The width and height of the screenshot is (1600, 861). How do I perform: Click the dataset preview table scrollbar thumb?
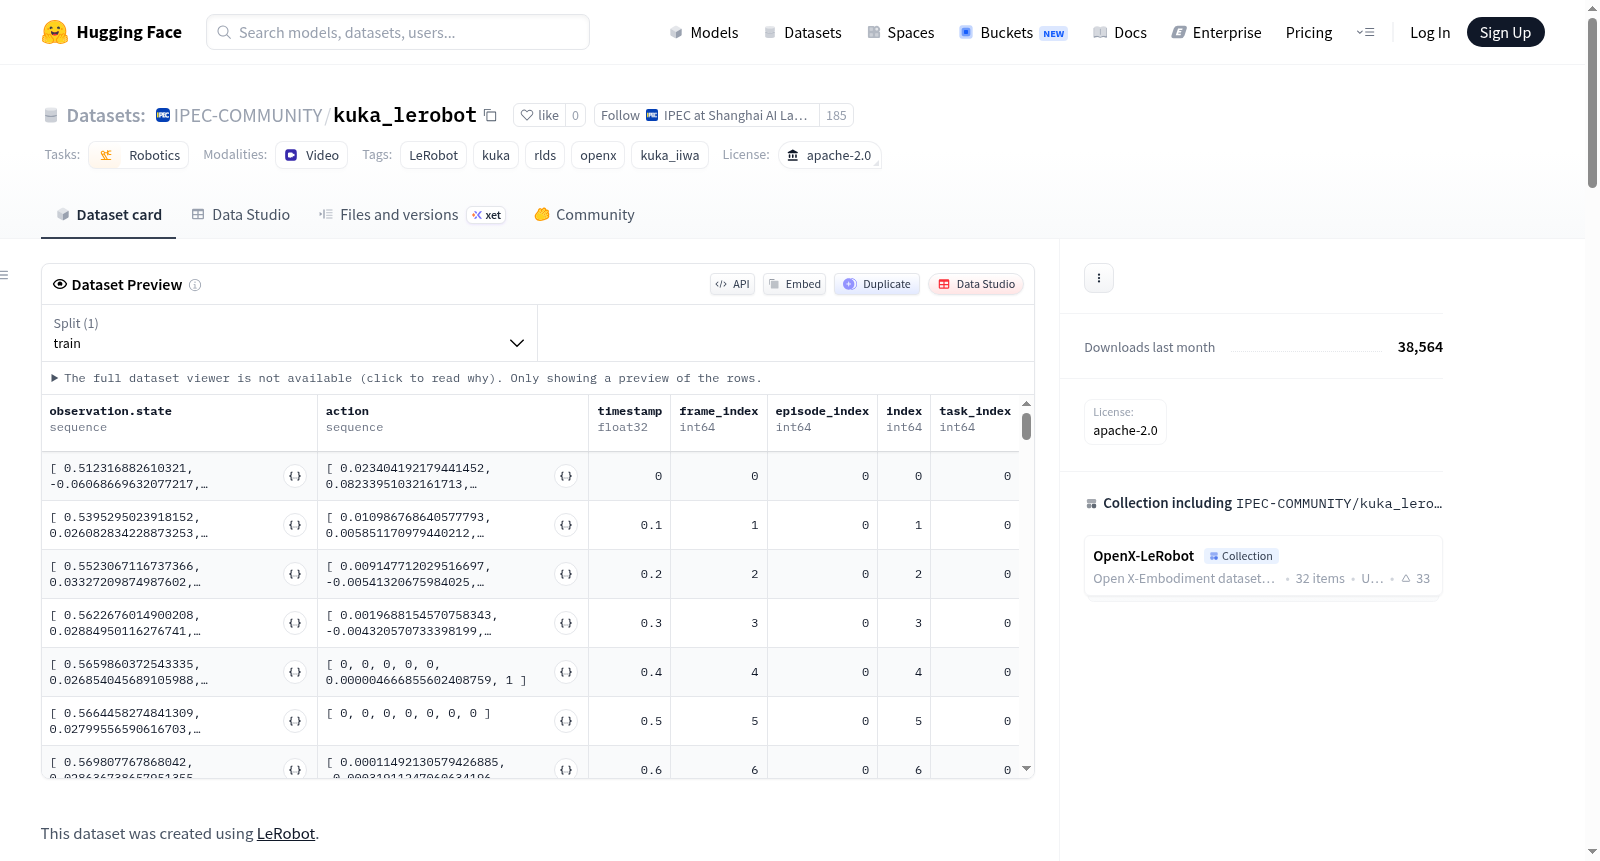[x=1026, y=427]
